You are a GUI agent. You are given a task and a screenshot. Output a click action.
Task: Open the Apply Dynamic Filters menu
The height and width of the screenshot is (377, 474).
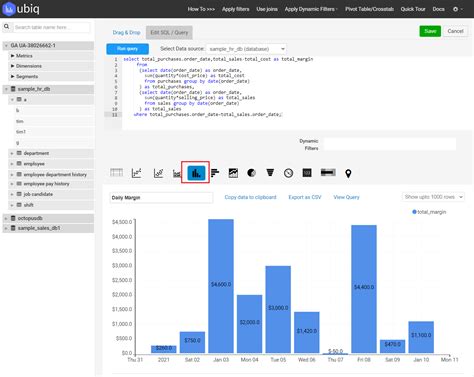[311, 9]
